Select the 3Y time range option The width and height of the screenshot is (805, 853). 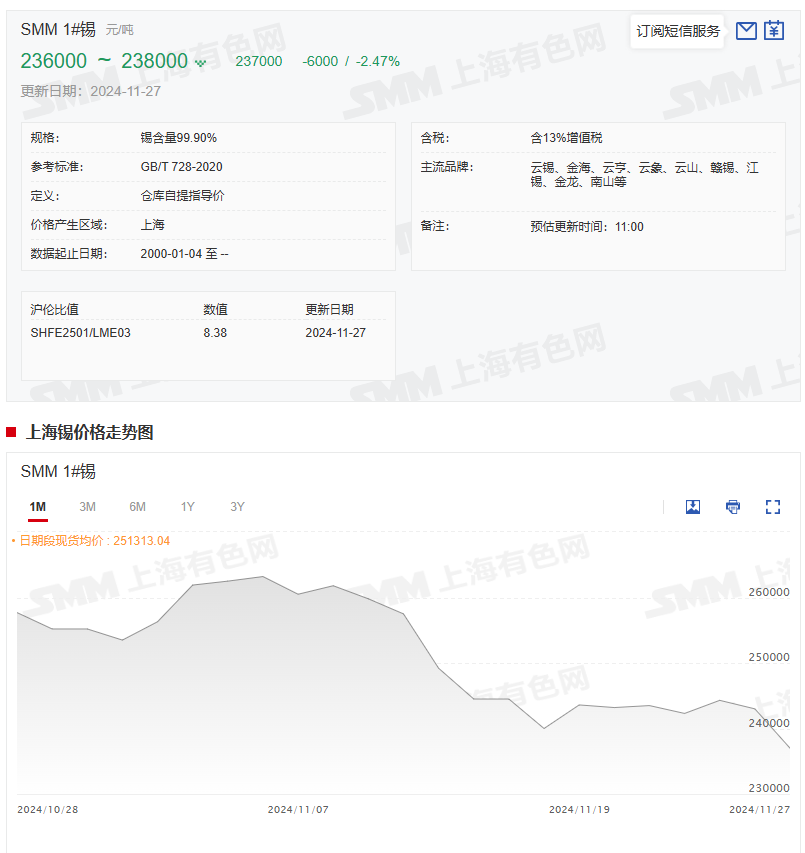click(237, 507)
